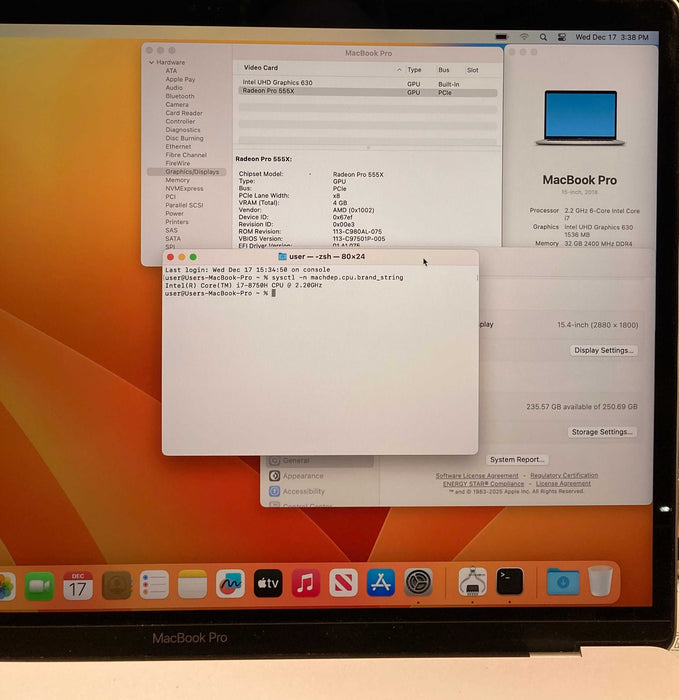Sort by the Bus column header
This screenshot has width=679, height=700.
pos(444,70)
